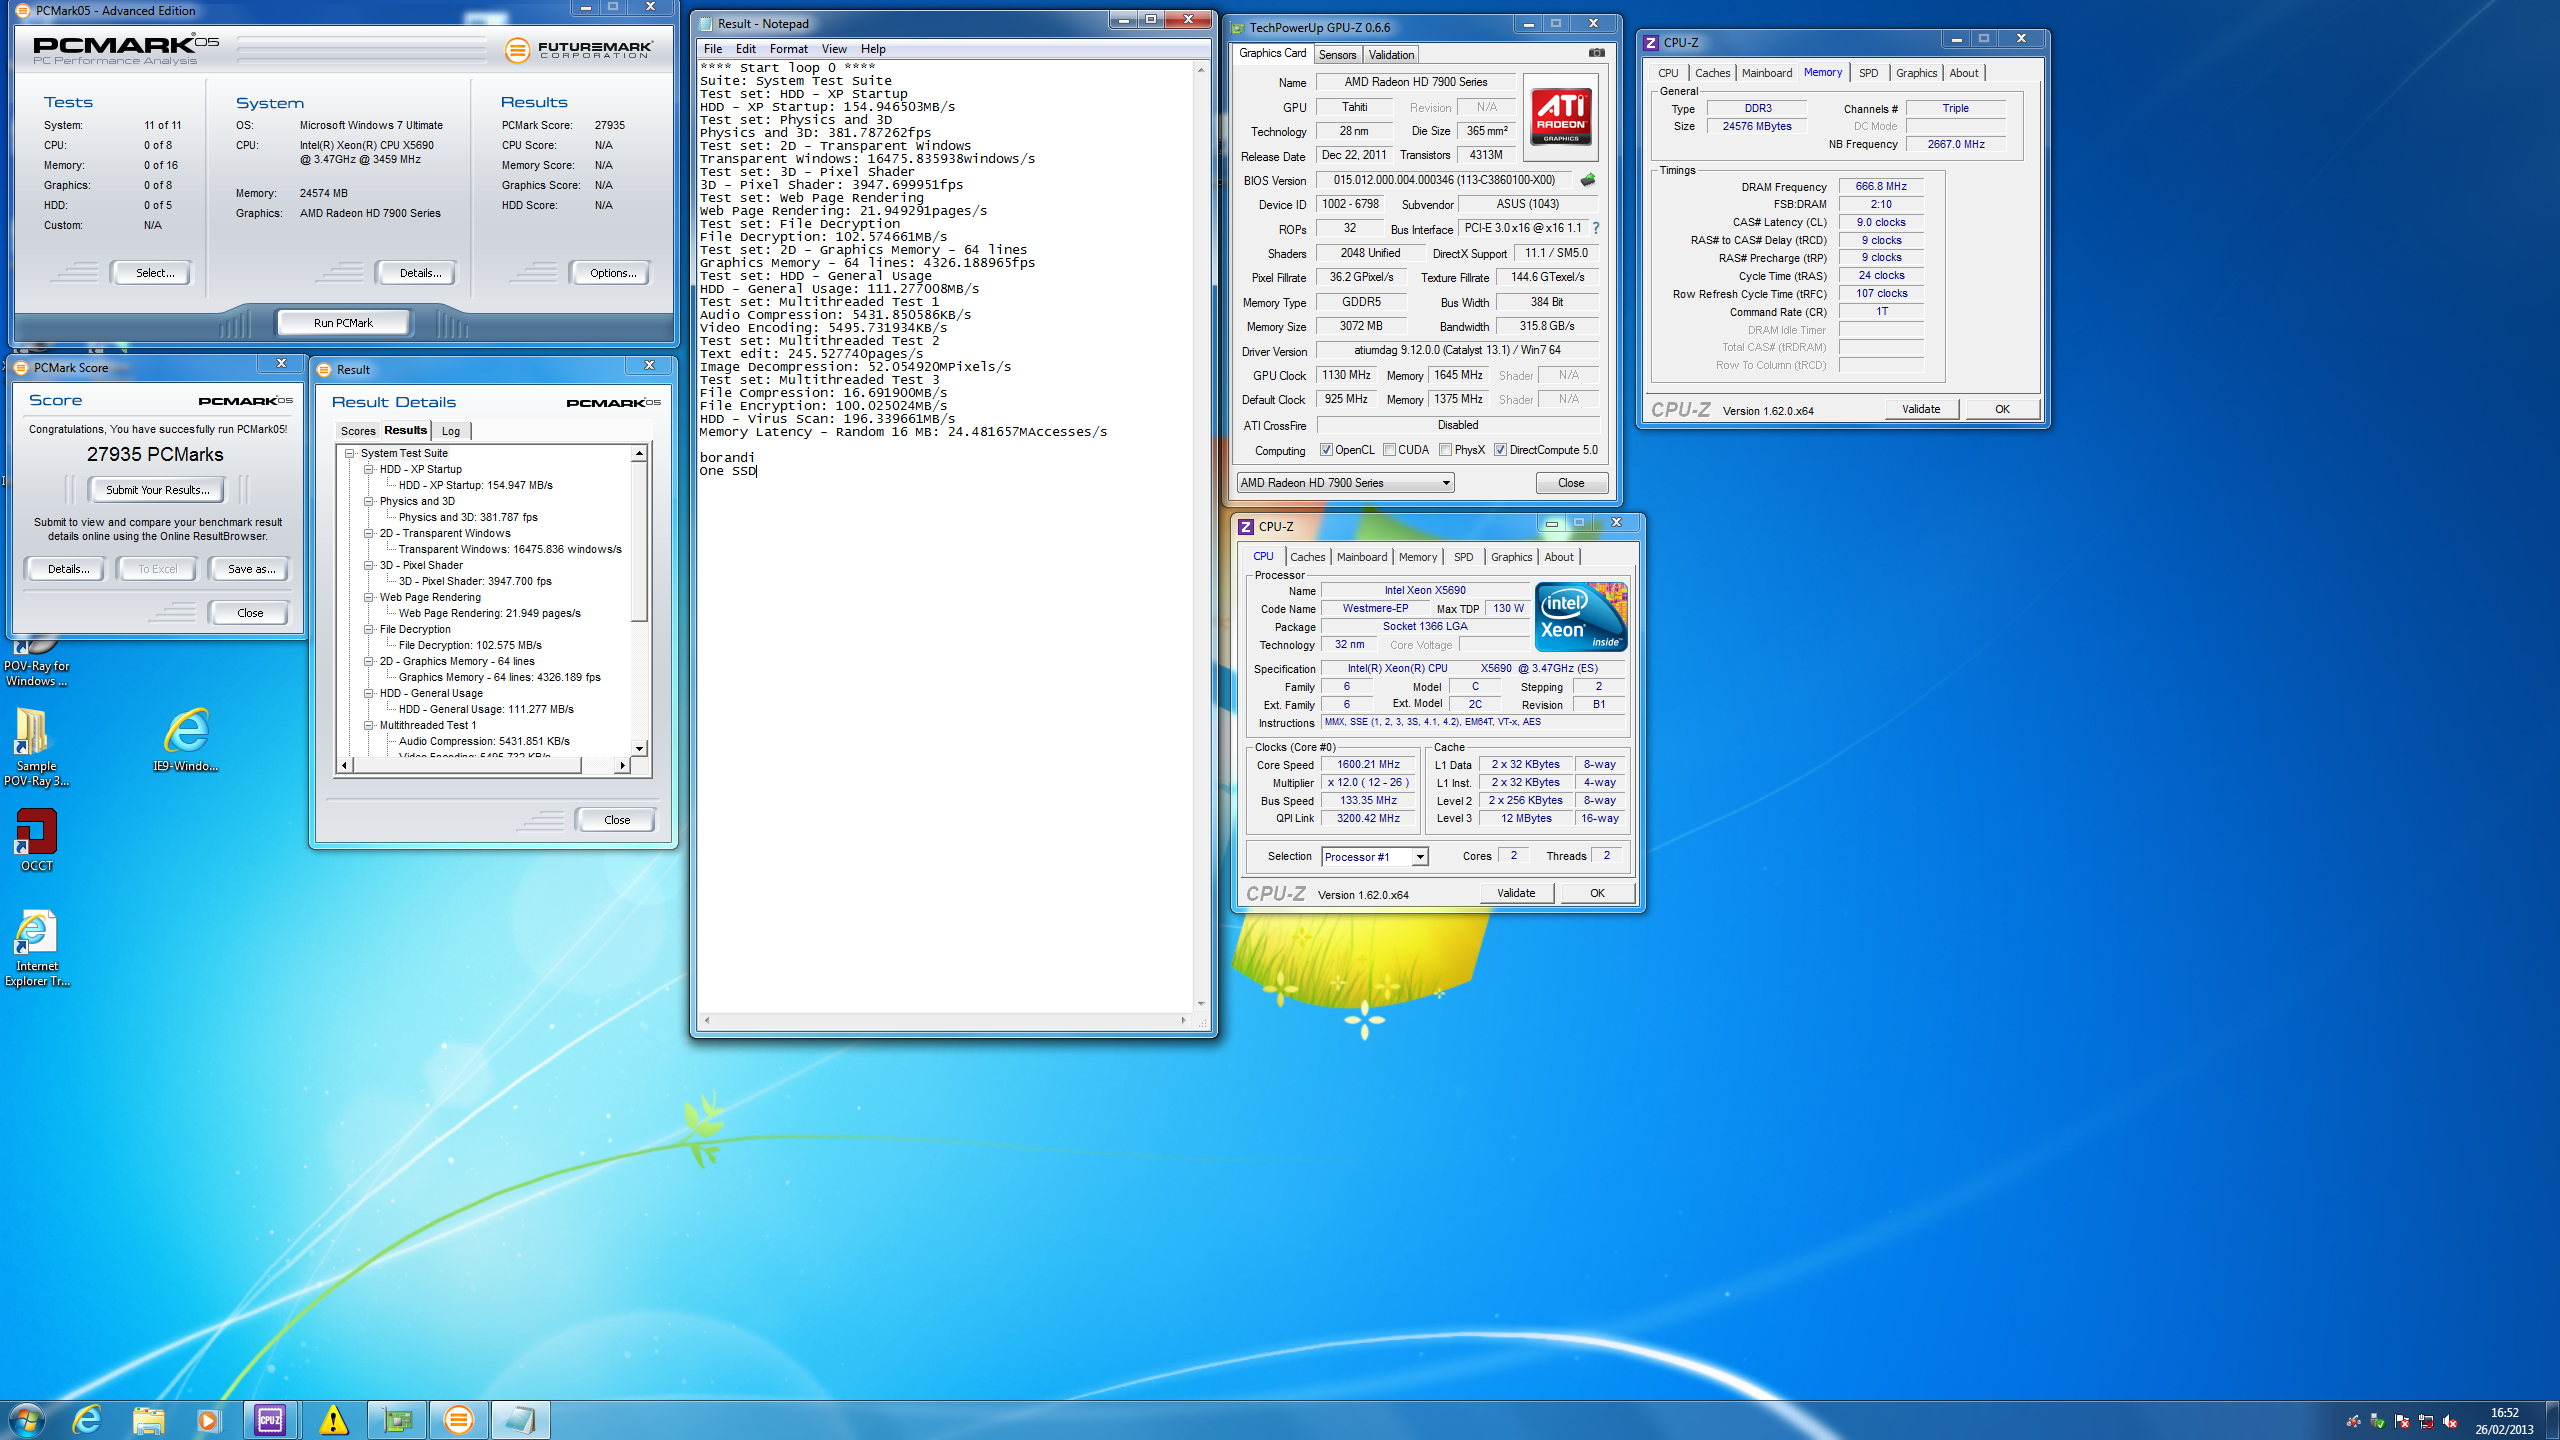Screen dimensions: 2560x1440
Task: Click the Intel Xeon logo in CPU-Z
Action: (x=1581, y=616)
